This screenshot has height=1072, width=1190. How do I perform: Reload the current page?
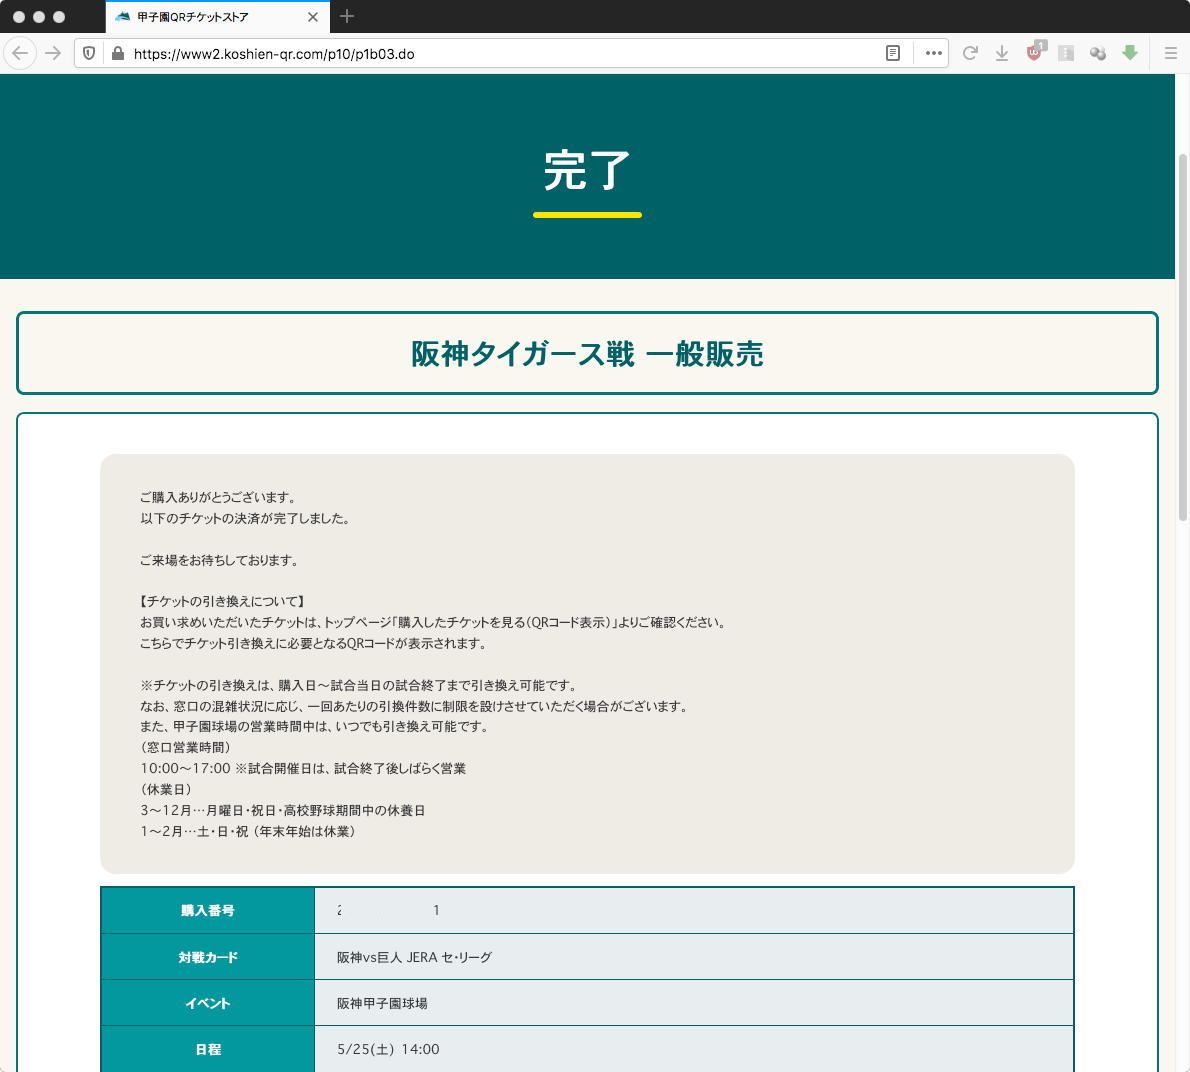970,53
